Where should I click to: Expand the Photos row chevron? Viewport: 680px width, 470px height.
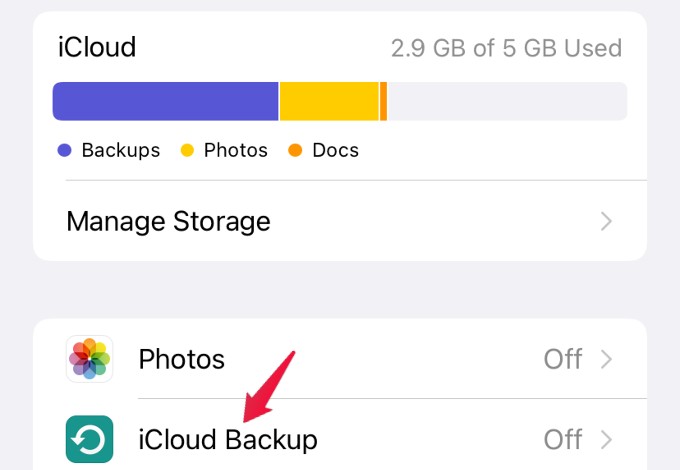pyautogui.click(x=606, y=359)
